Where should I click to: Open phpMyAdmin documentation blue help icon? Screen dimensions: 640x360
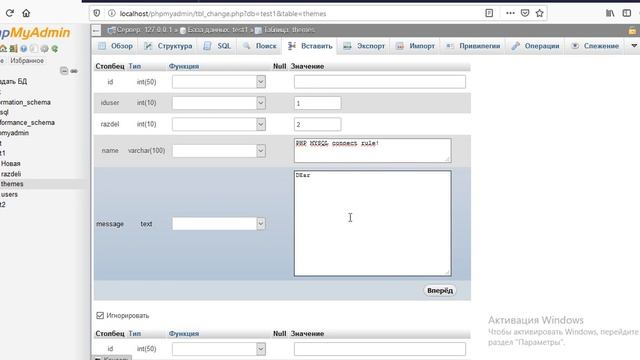click(x=24, y=49)
